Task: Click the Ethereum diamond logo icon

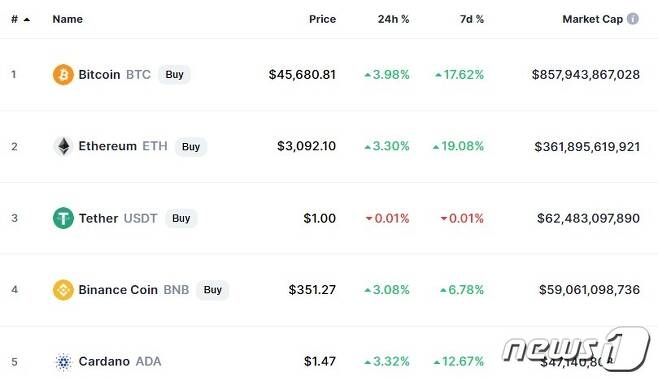Action: click(63, 146)
